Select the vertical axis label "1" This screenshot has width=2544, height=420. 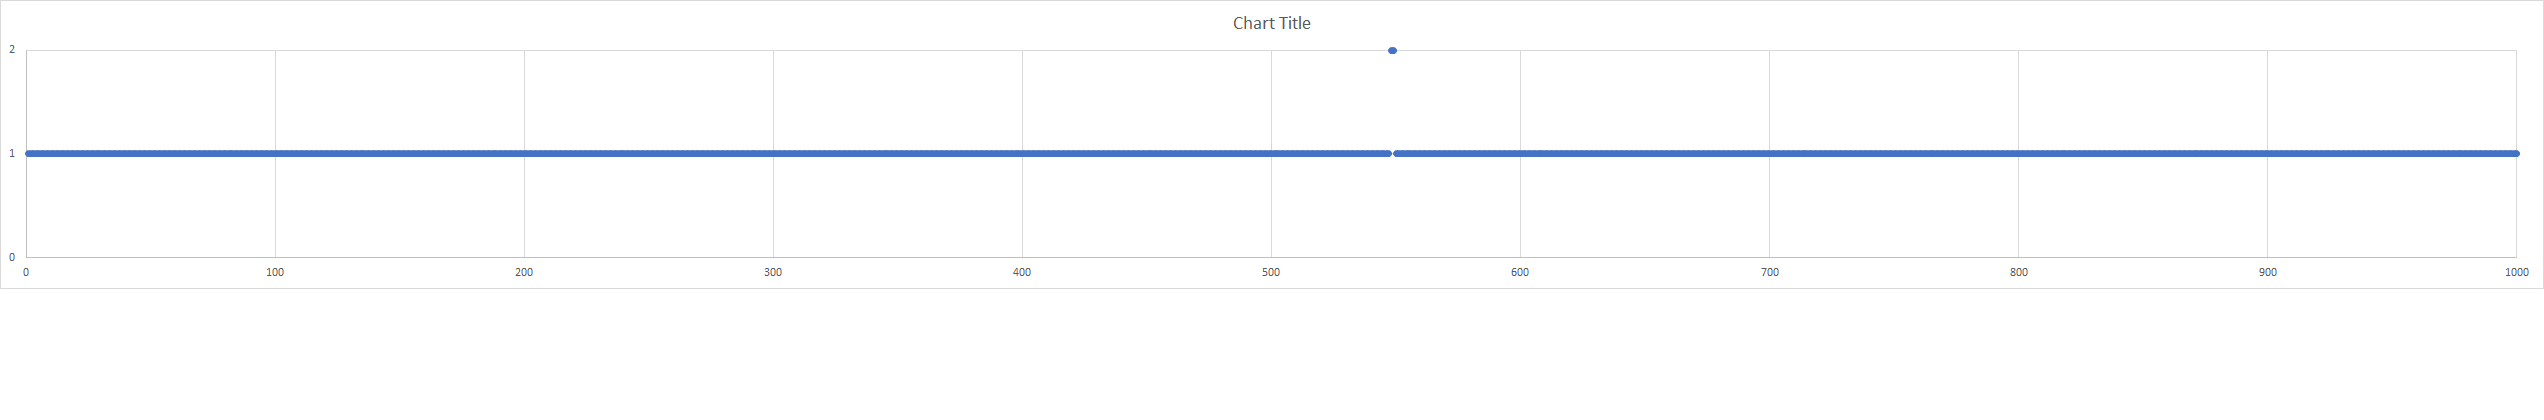point(12,153)
